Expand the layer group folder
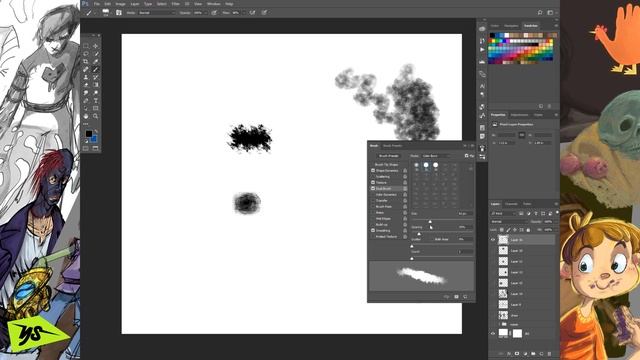 499,324
